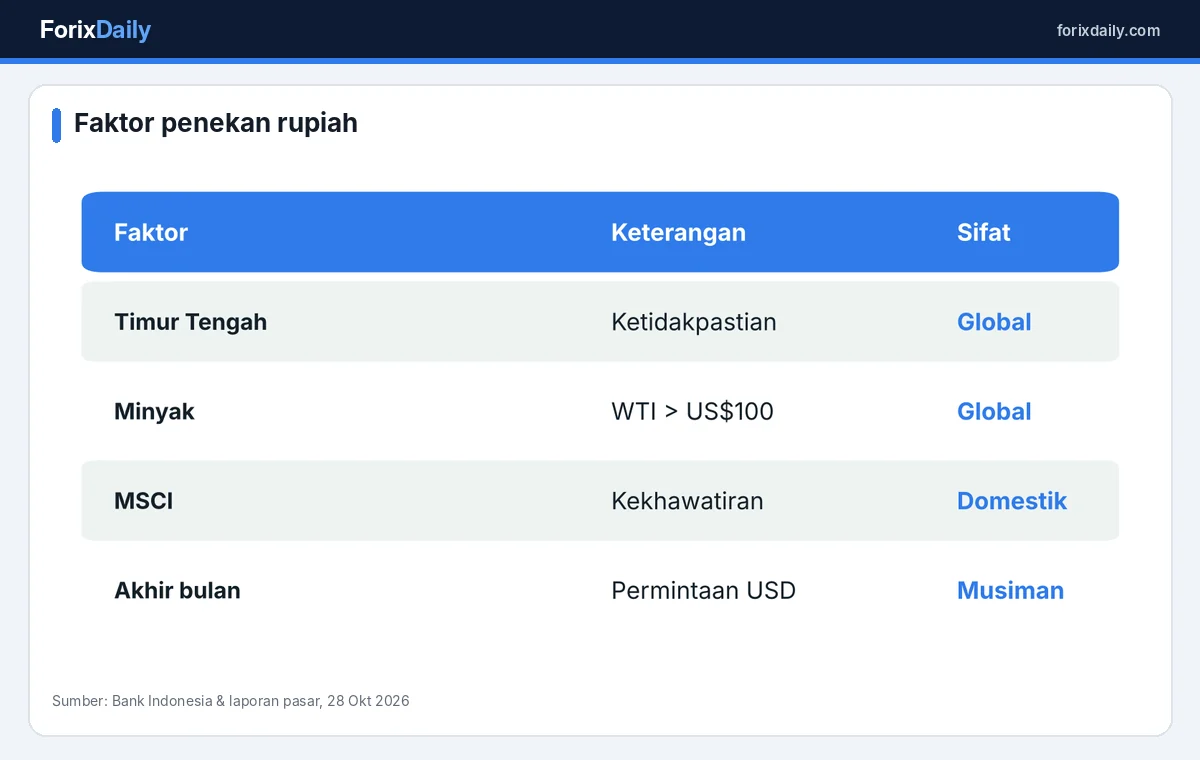Click the 'Keterangan' column header
1200x760 pixels.
678,232
